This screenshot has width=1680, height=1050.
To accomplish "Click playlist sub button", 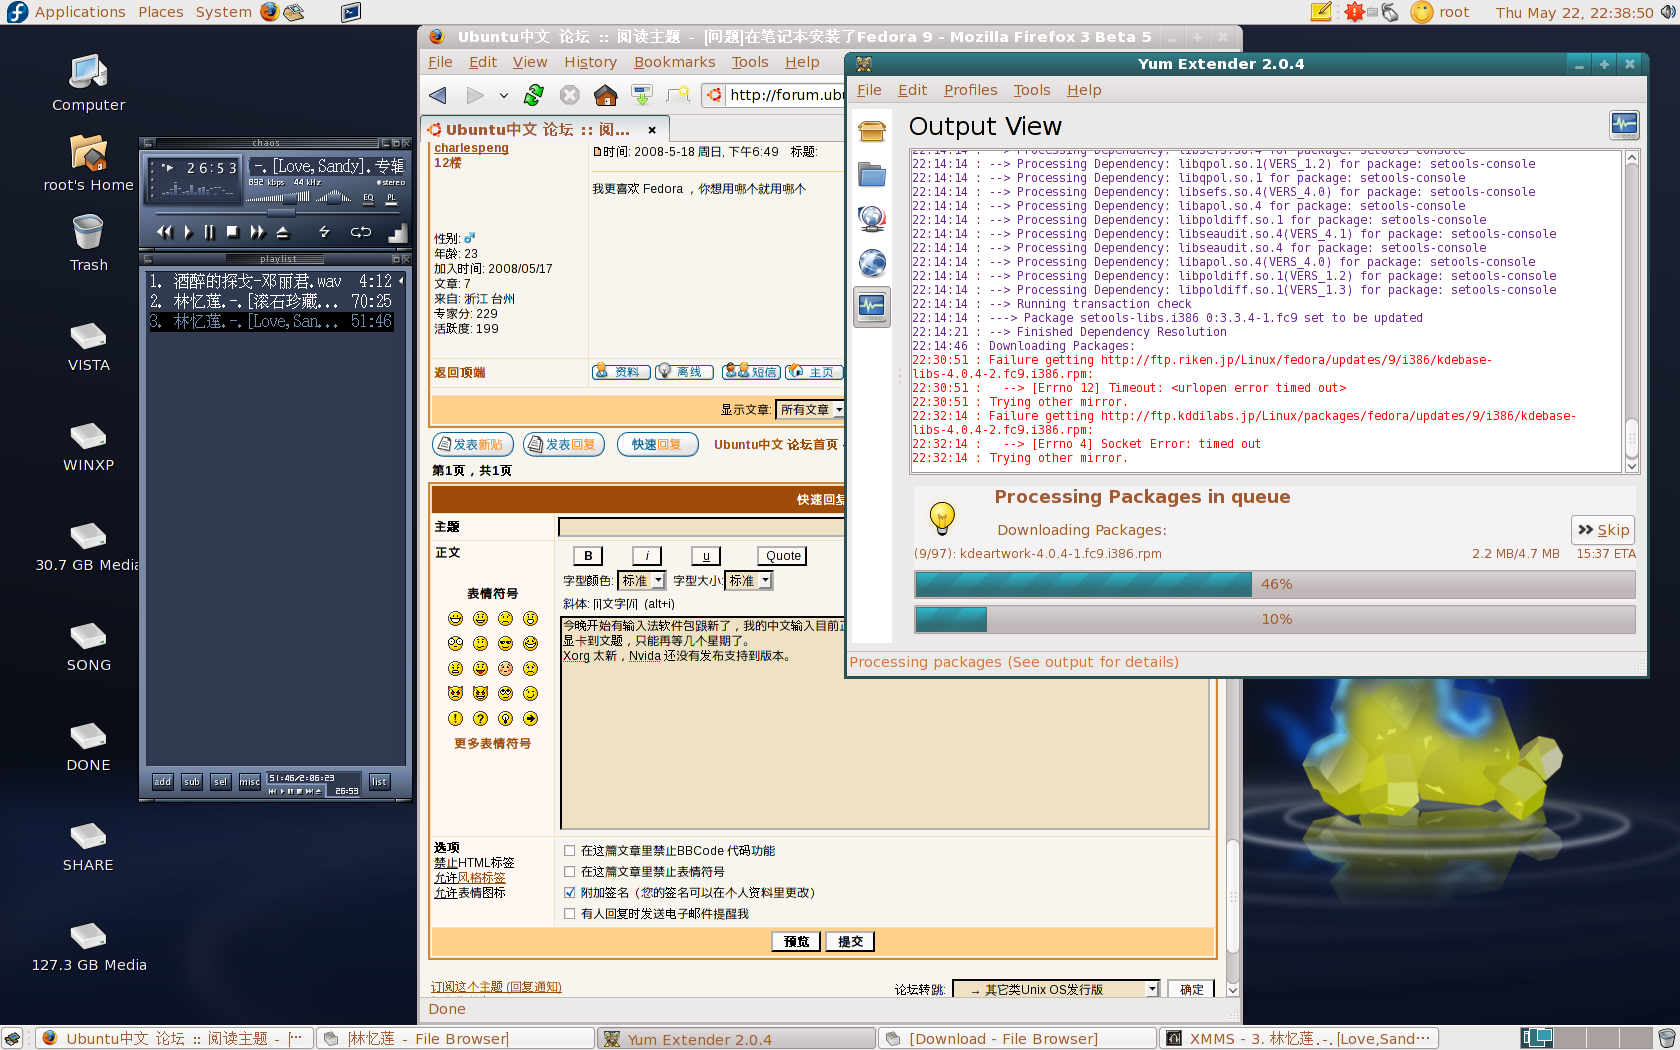I will (x=192, y=782).
